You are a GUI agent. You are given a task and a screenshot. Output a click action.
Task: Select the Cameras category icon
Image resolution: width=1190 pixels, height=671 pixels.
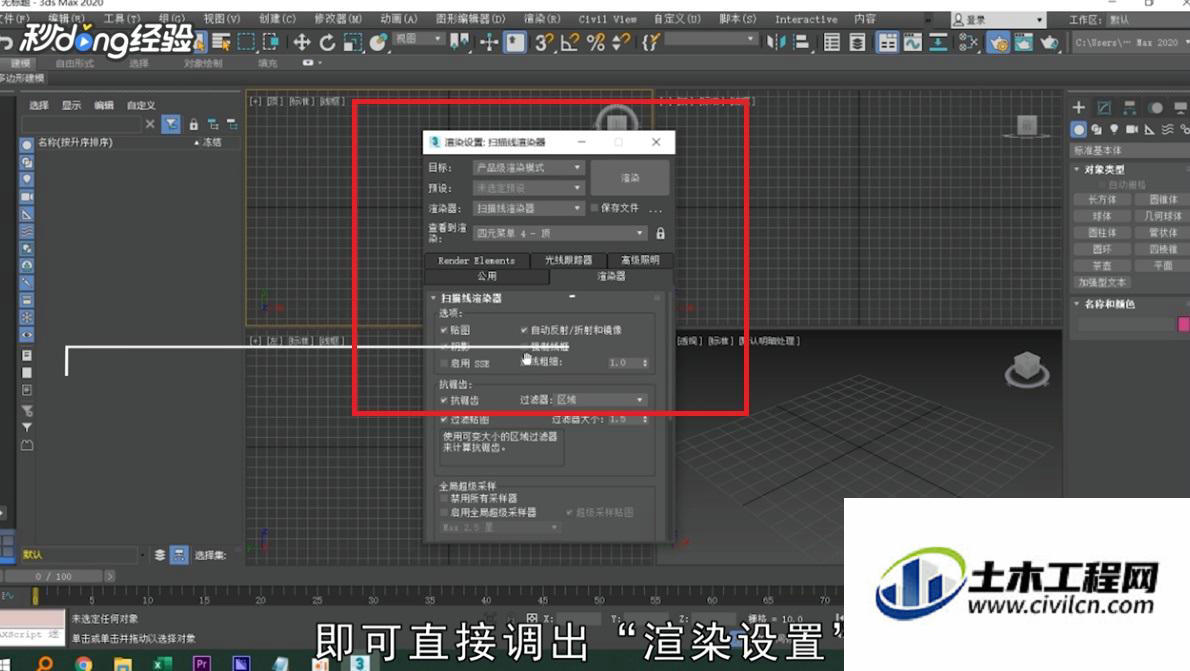point(1132,130)
